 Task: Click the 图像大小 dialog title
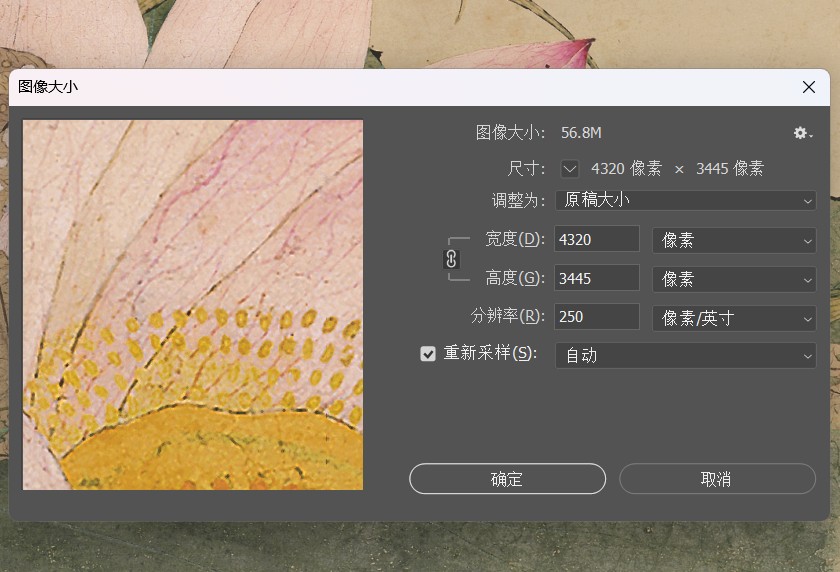coord(48,87)
